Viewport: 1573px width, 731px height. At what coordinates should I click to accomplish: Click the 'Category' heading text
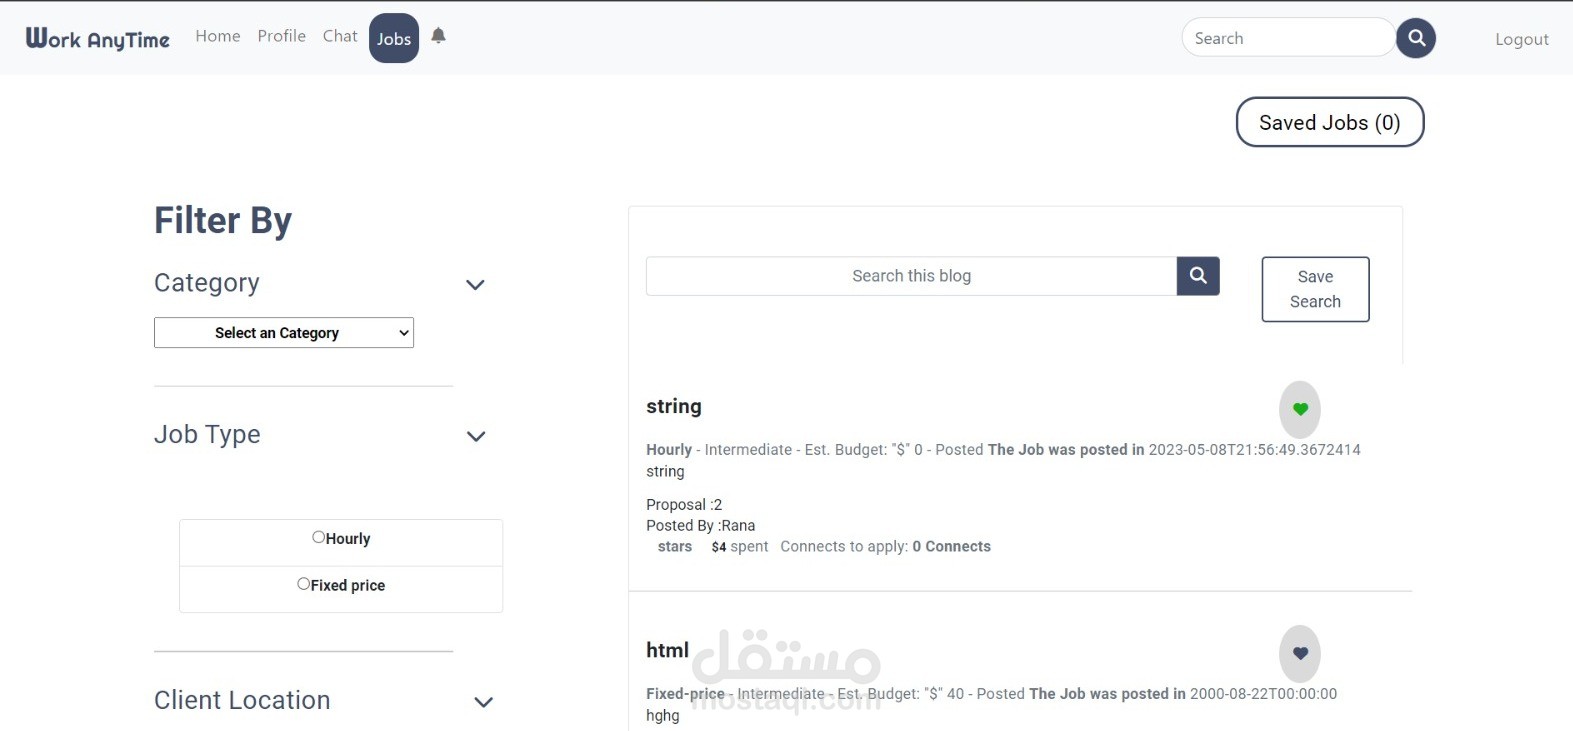207,283
